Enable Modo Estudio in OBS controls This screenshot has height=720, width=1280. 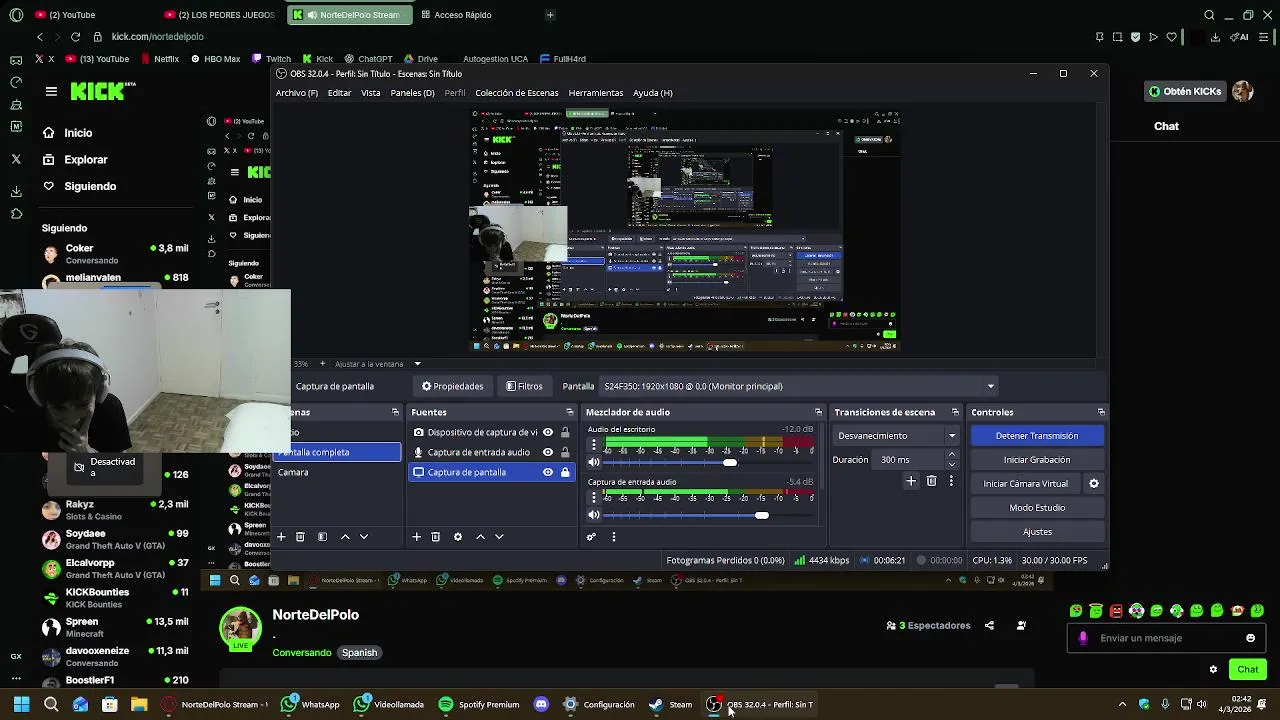click(x=1037, y=508)
